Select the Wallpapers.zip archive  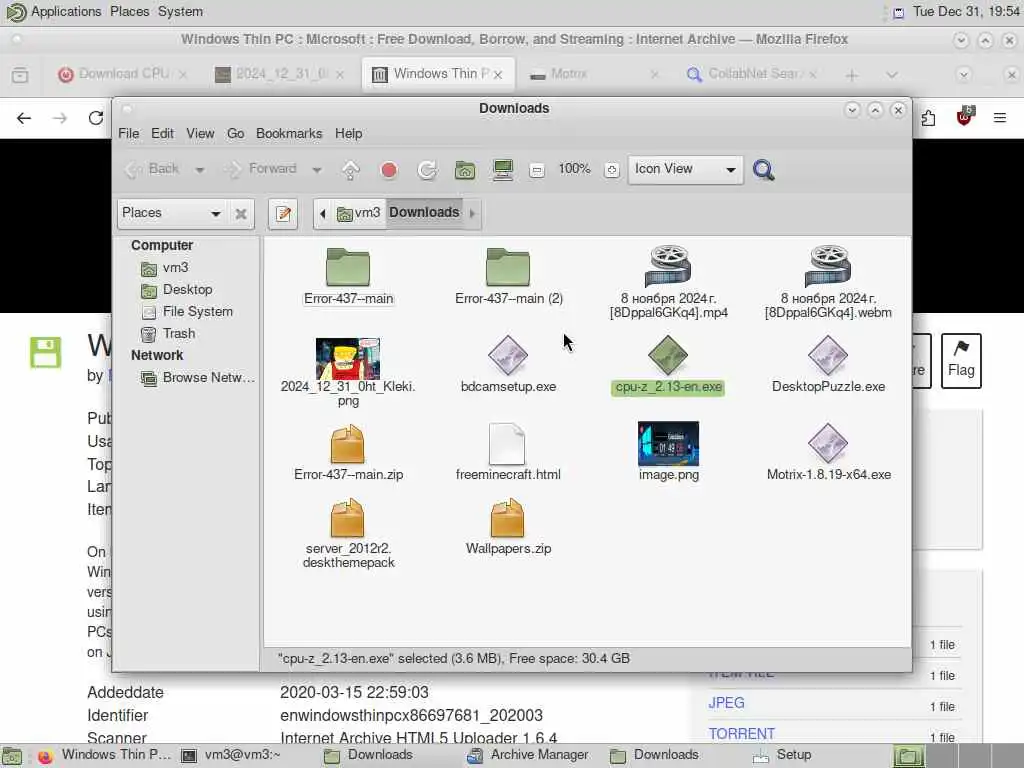point(508,526)
